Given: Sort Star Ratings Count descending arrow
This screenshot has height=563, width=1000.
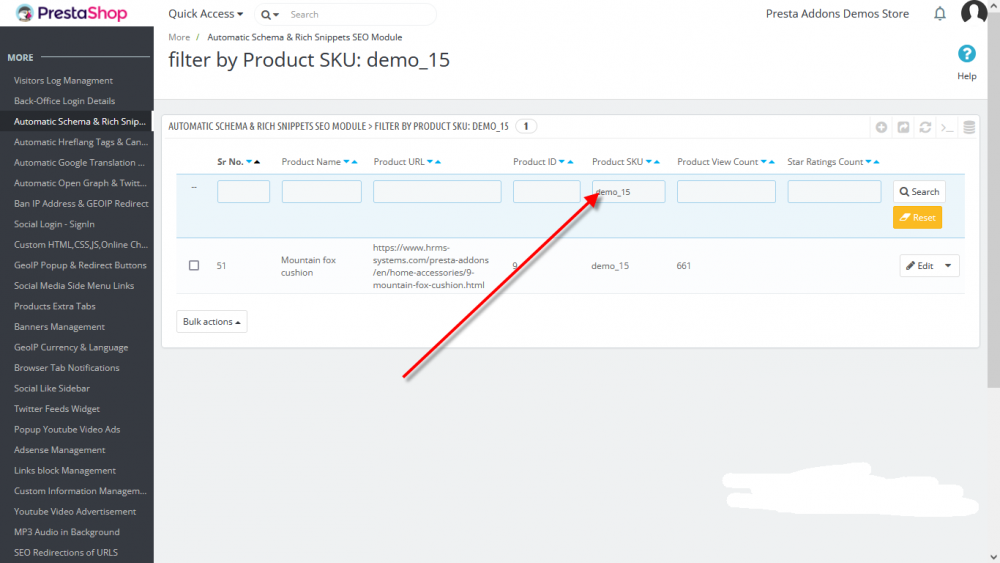Looking at the screenshot, I should 868,162.
